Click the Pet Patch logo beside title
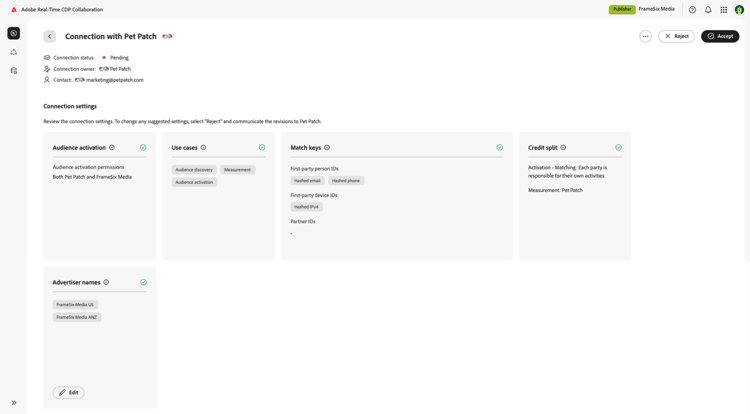750x414 pixels. click(167, 36)
